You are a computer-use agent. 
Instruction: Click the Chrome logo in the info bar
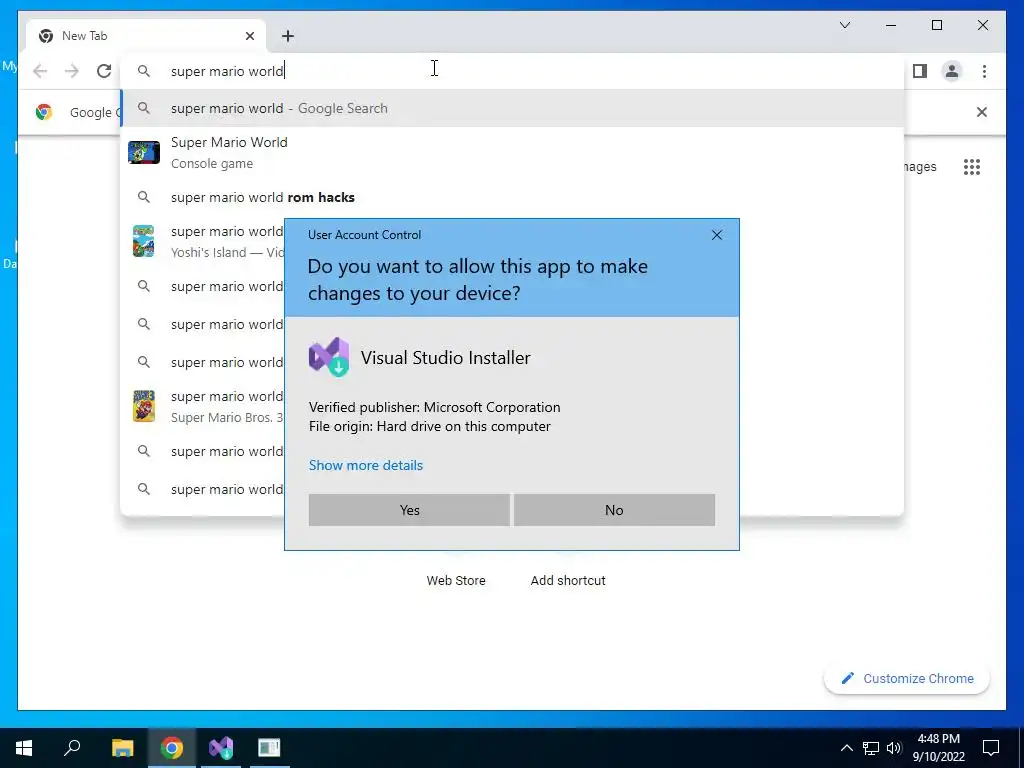coord(44,112)
